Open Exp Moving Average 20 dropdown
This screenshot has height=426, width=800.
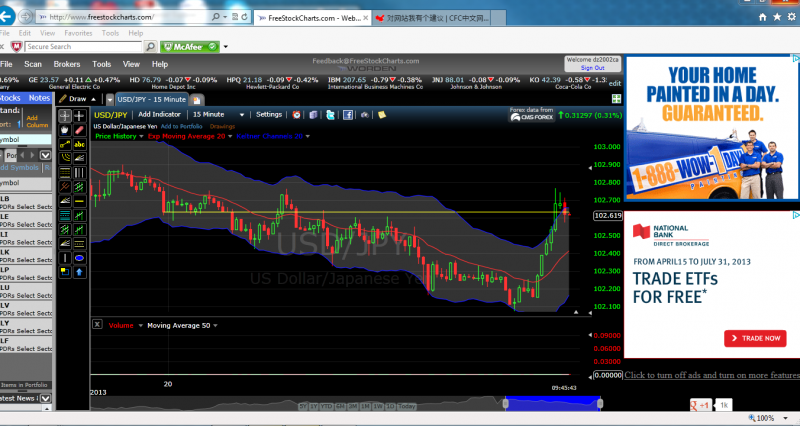(x=230, y=136)
